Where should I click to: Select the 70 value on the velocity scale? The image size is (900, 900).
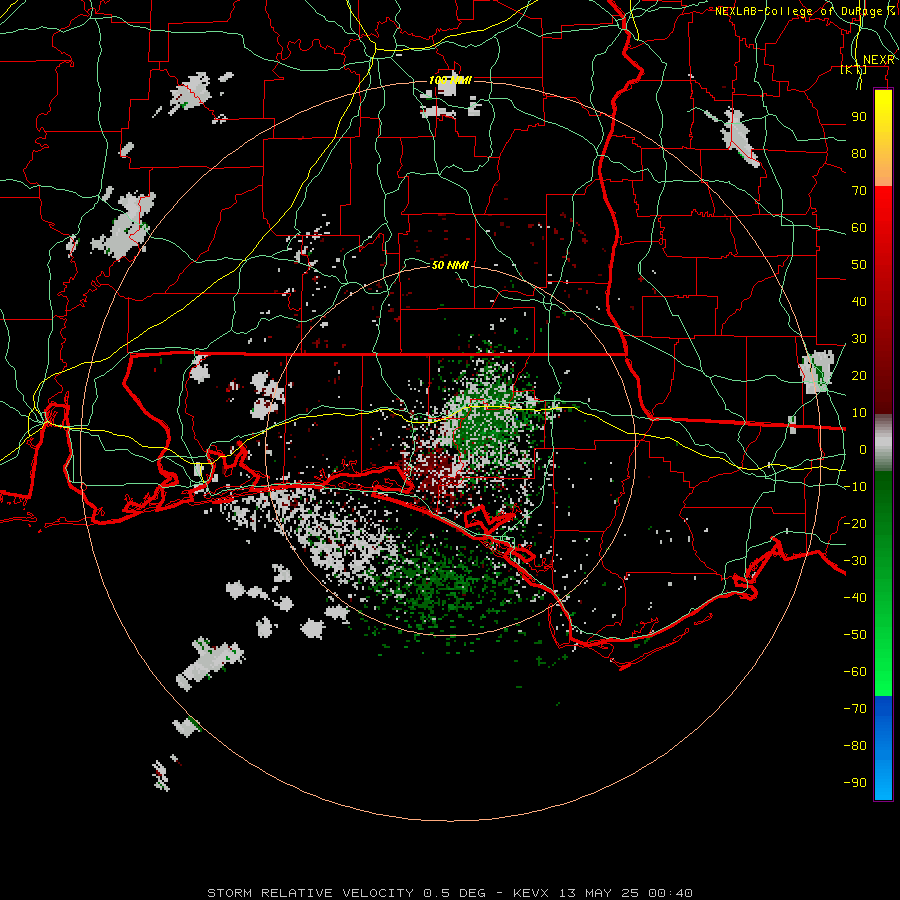[859, 191]
